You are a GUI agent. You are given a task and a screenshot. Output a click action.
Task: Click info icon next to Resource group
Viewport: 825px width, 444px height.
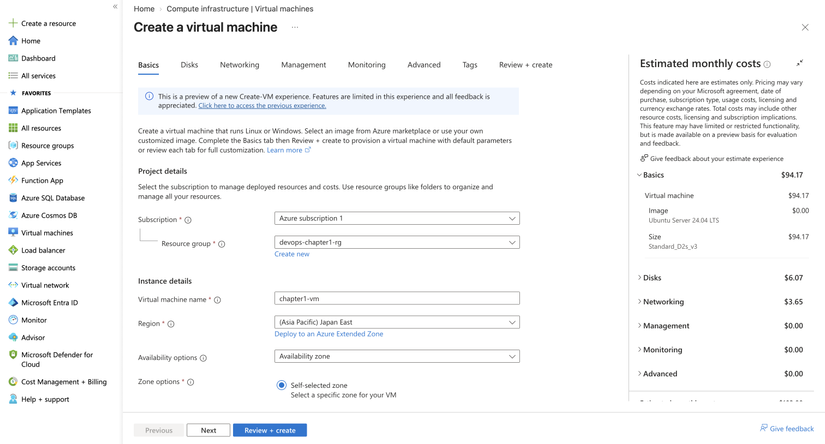pos(222,244)
